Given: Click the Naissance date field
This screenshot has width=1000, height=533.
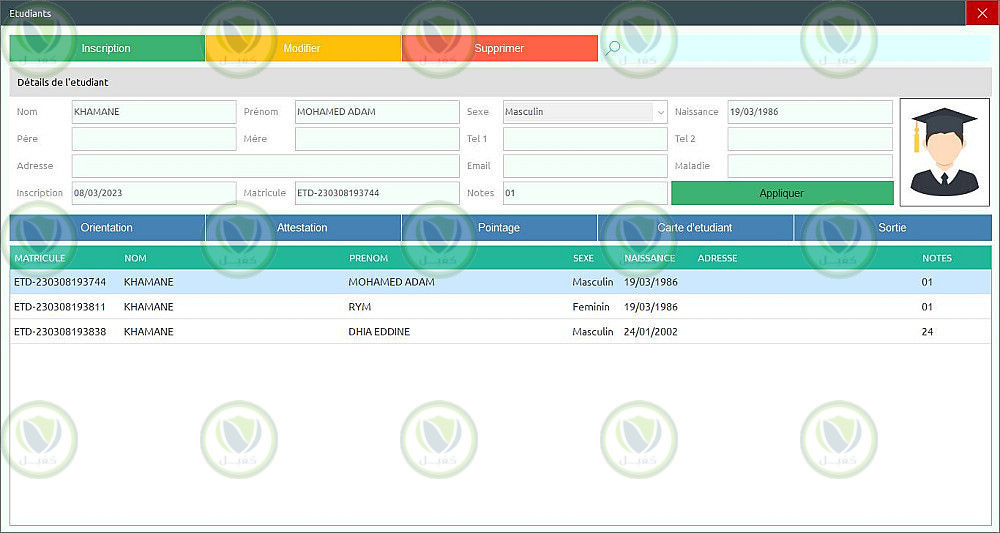Looking at the screenshot, I should [810, 112].
